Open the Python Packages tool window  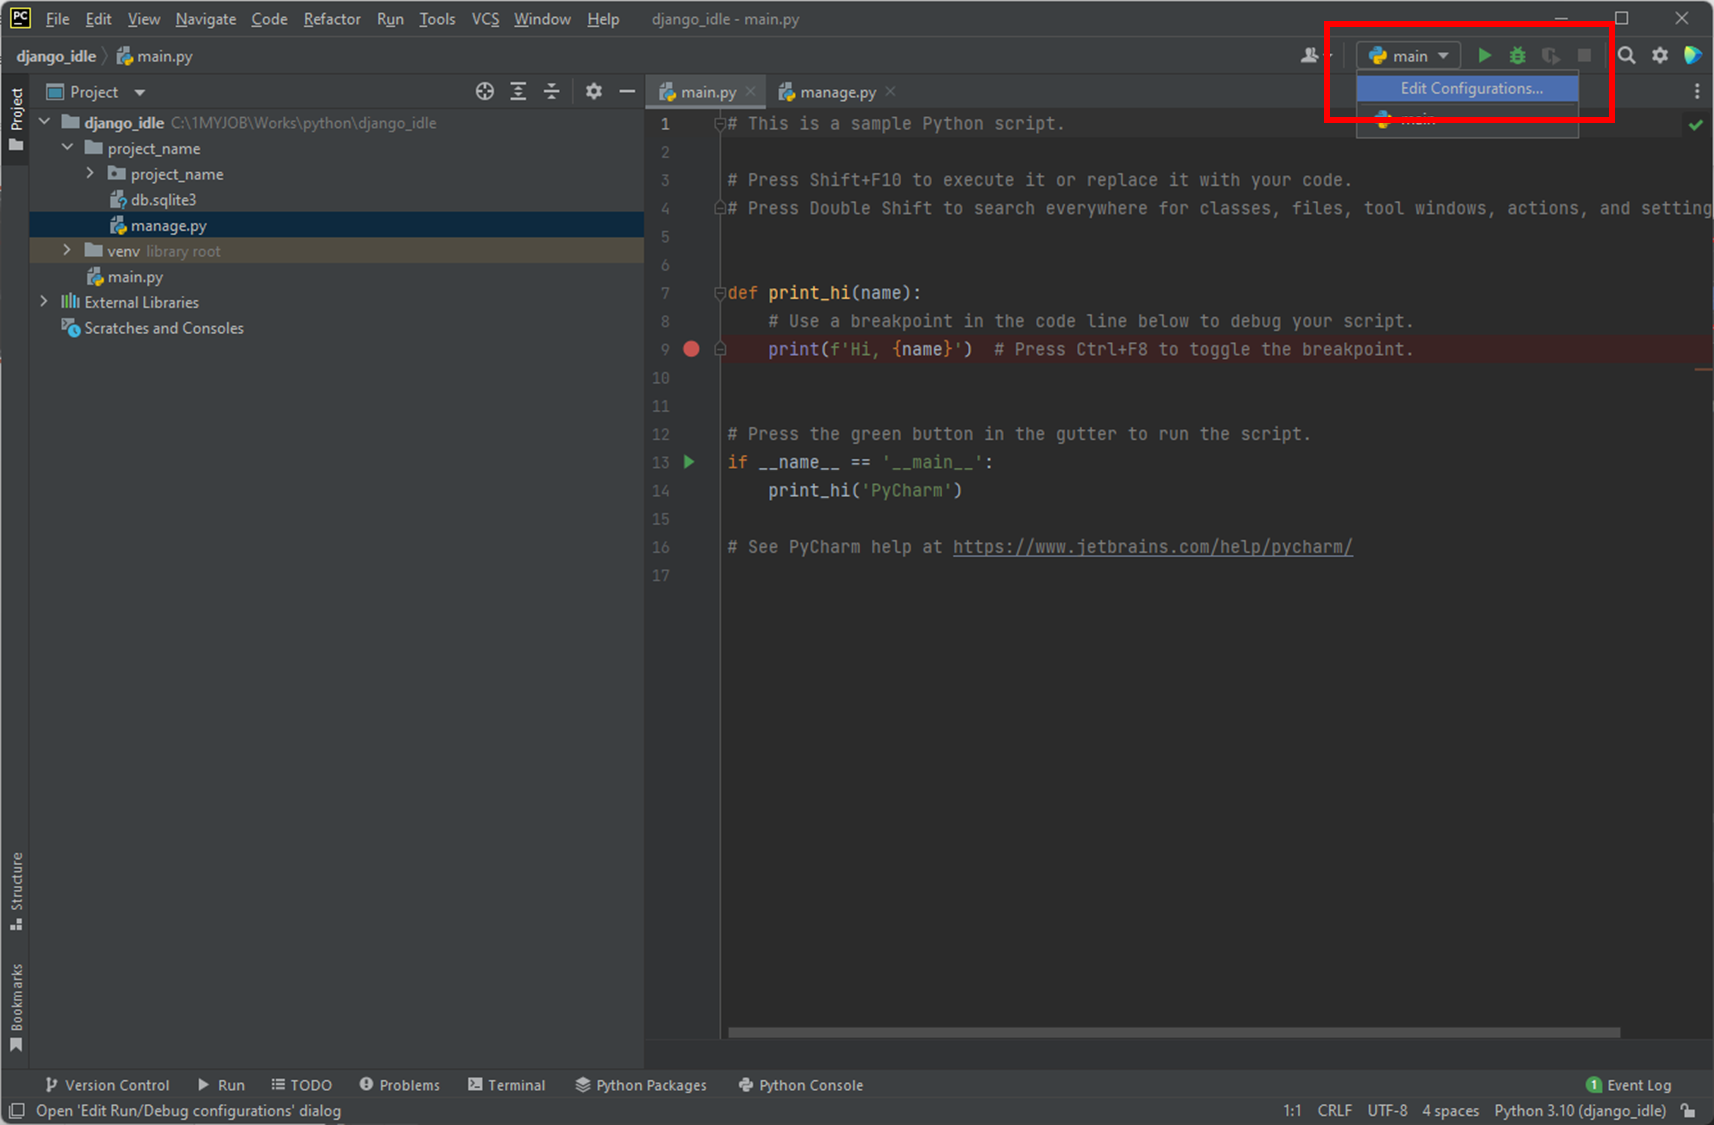(641, 1085)
